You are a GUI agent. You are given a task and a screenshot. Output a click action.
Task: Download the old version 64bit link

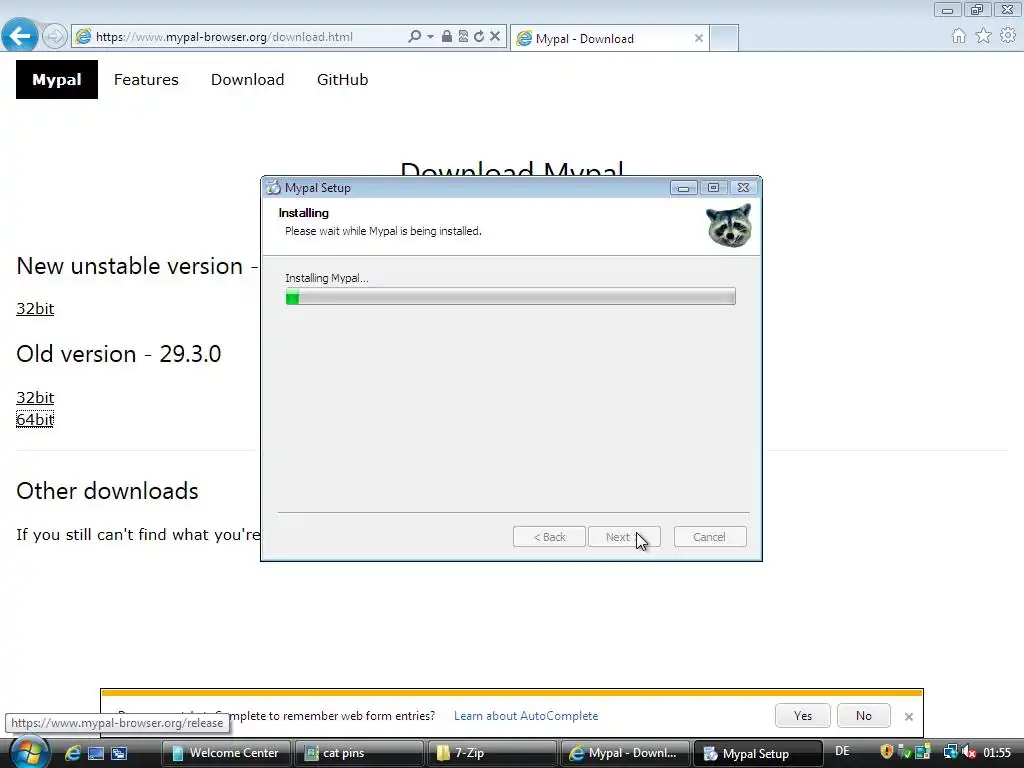(x=35, y=419)
